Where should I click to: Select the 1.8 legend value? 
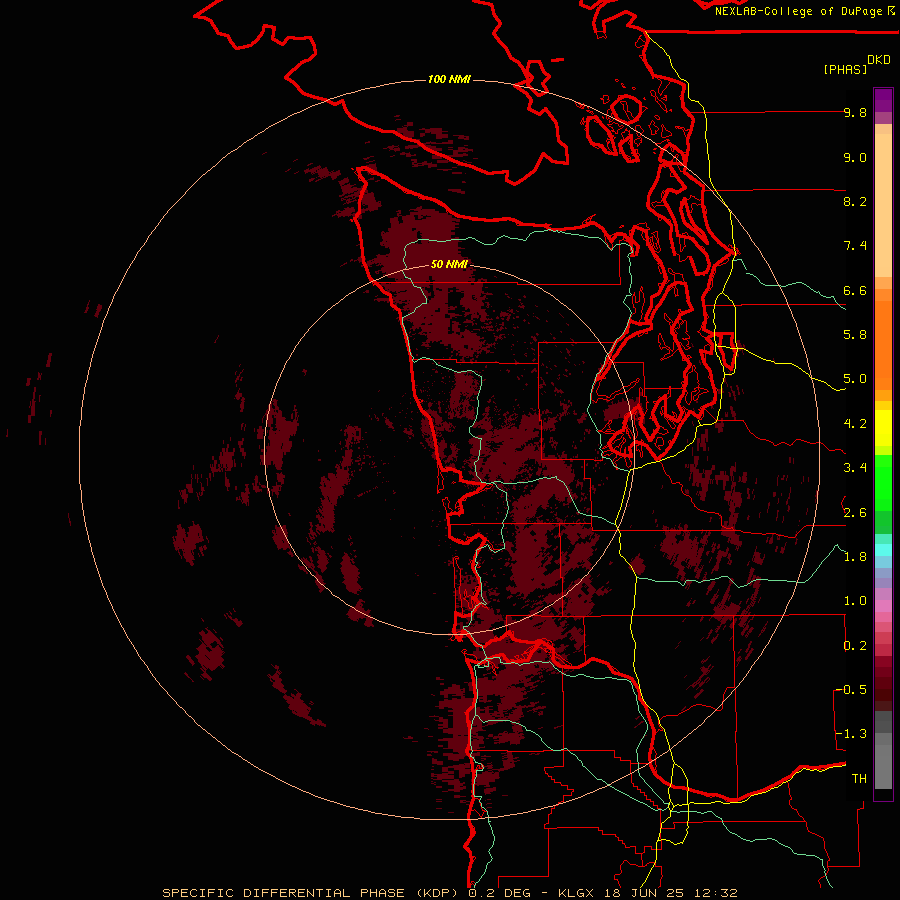point(855,557)
